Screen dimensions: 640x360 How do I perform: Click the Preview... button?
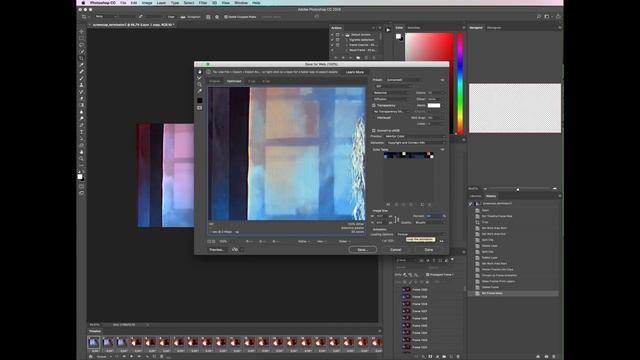click(x=216, y=249)
